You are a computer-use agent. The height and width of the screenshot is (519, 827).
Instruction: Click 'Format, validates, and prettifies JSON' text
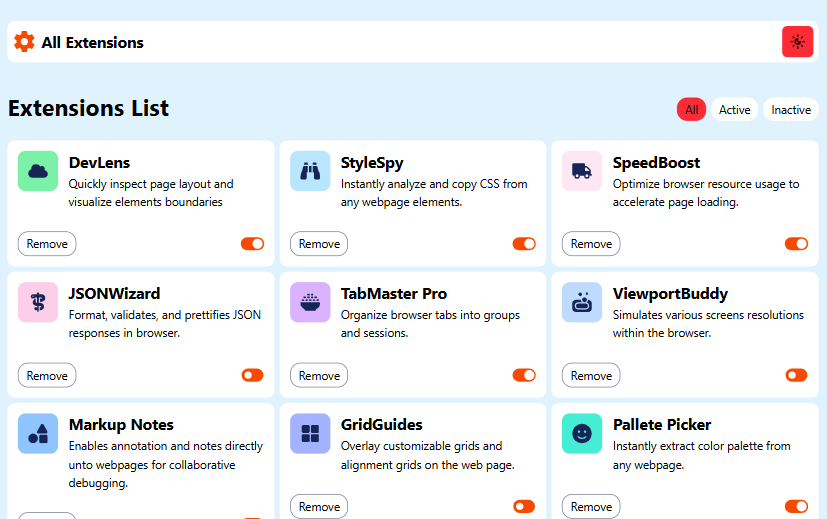click(x=165, y=324)
